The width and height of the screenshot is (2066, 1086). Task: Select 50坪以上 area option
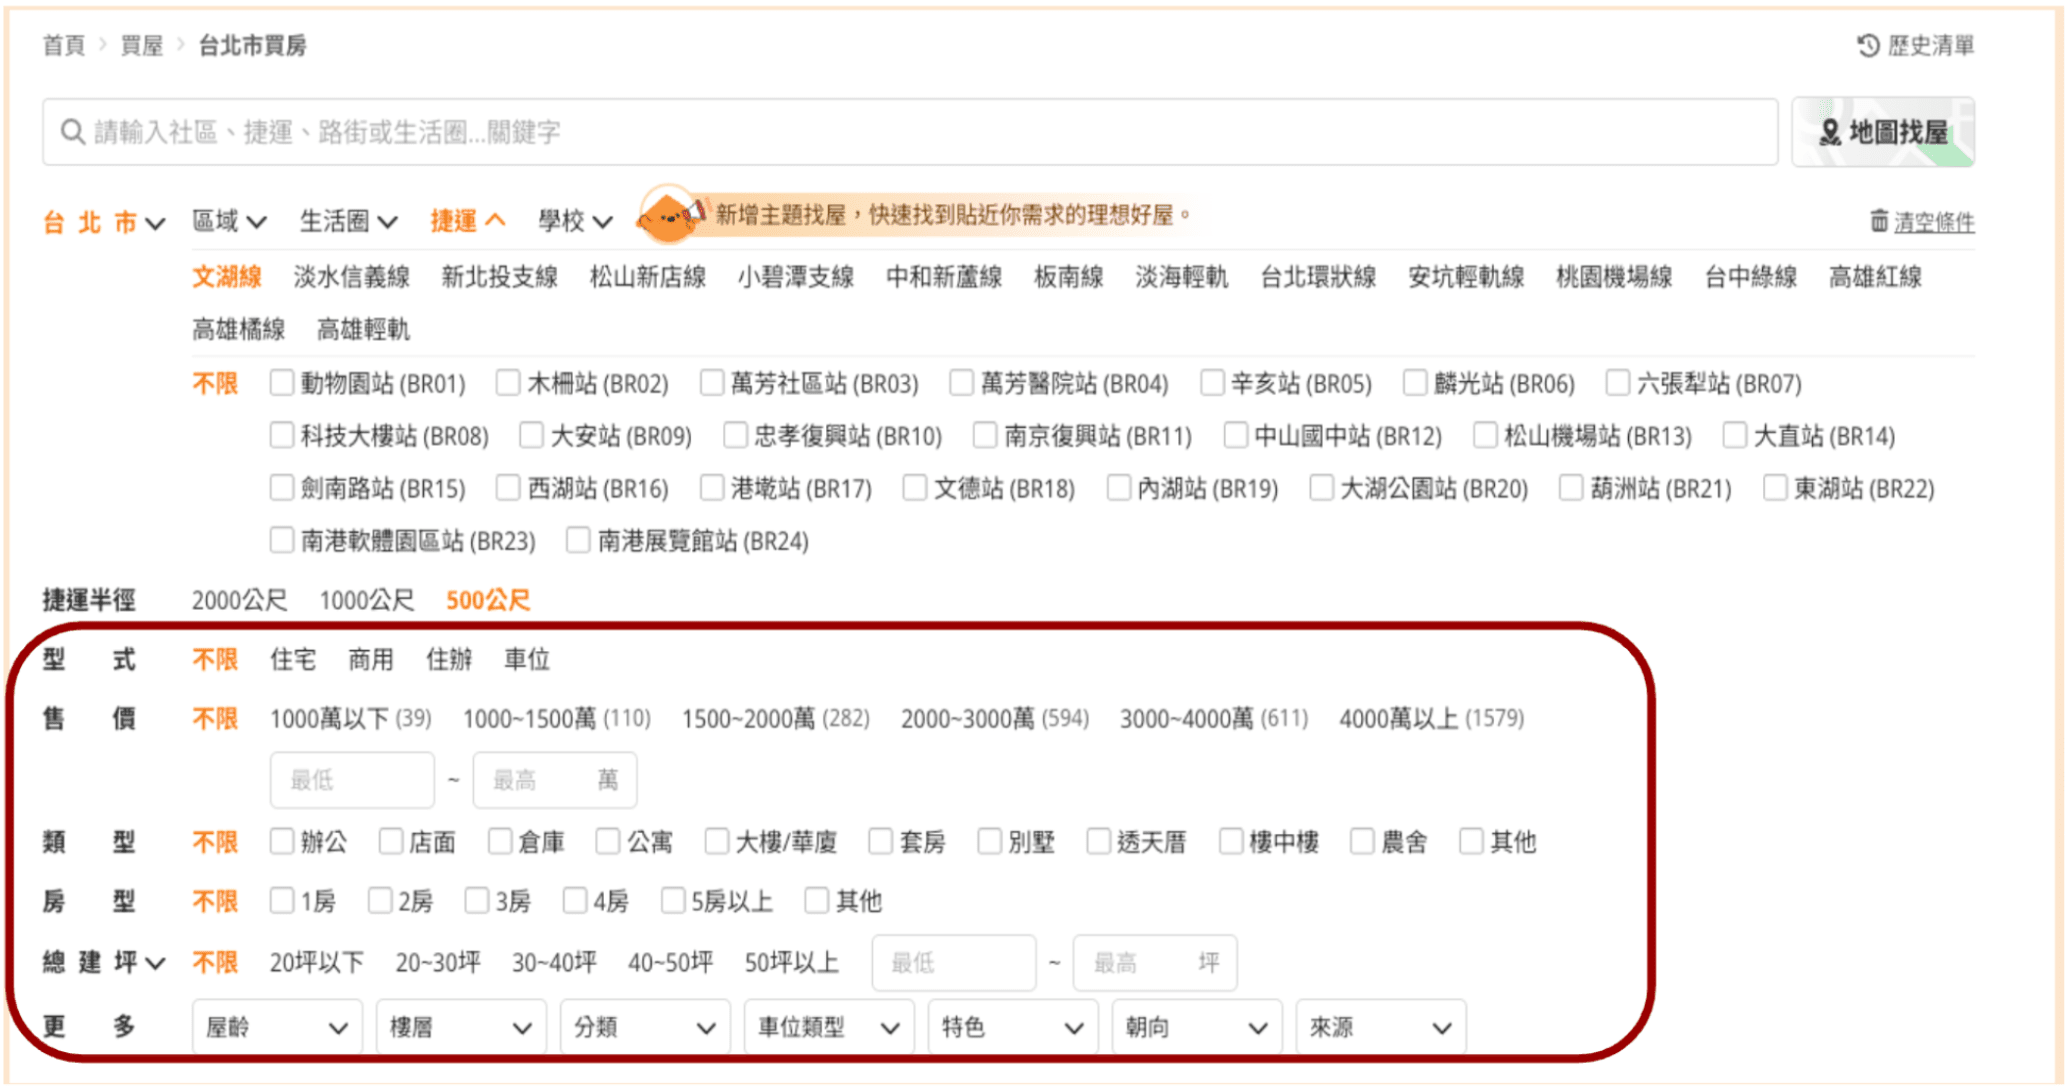(x=791, y=963)
